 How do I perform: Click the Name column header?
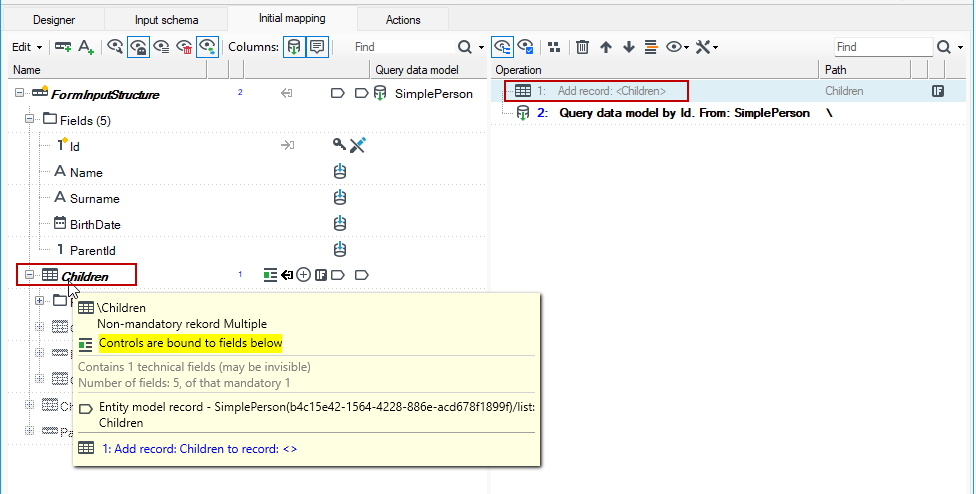[108, 70]
